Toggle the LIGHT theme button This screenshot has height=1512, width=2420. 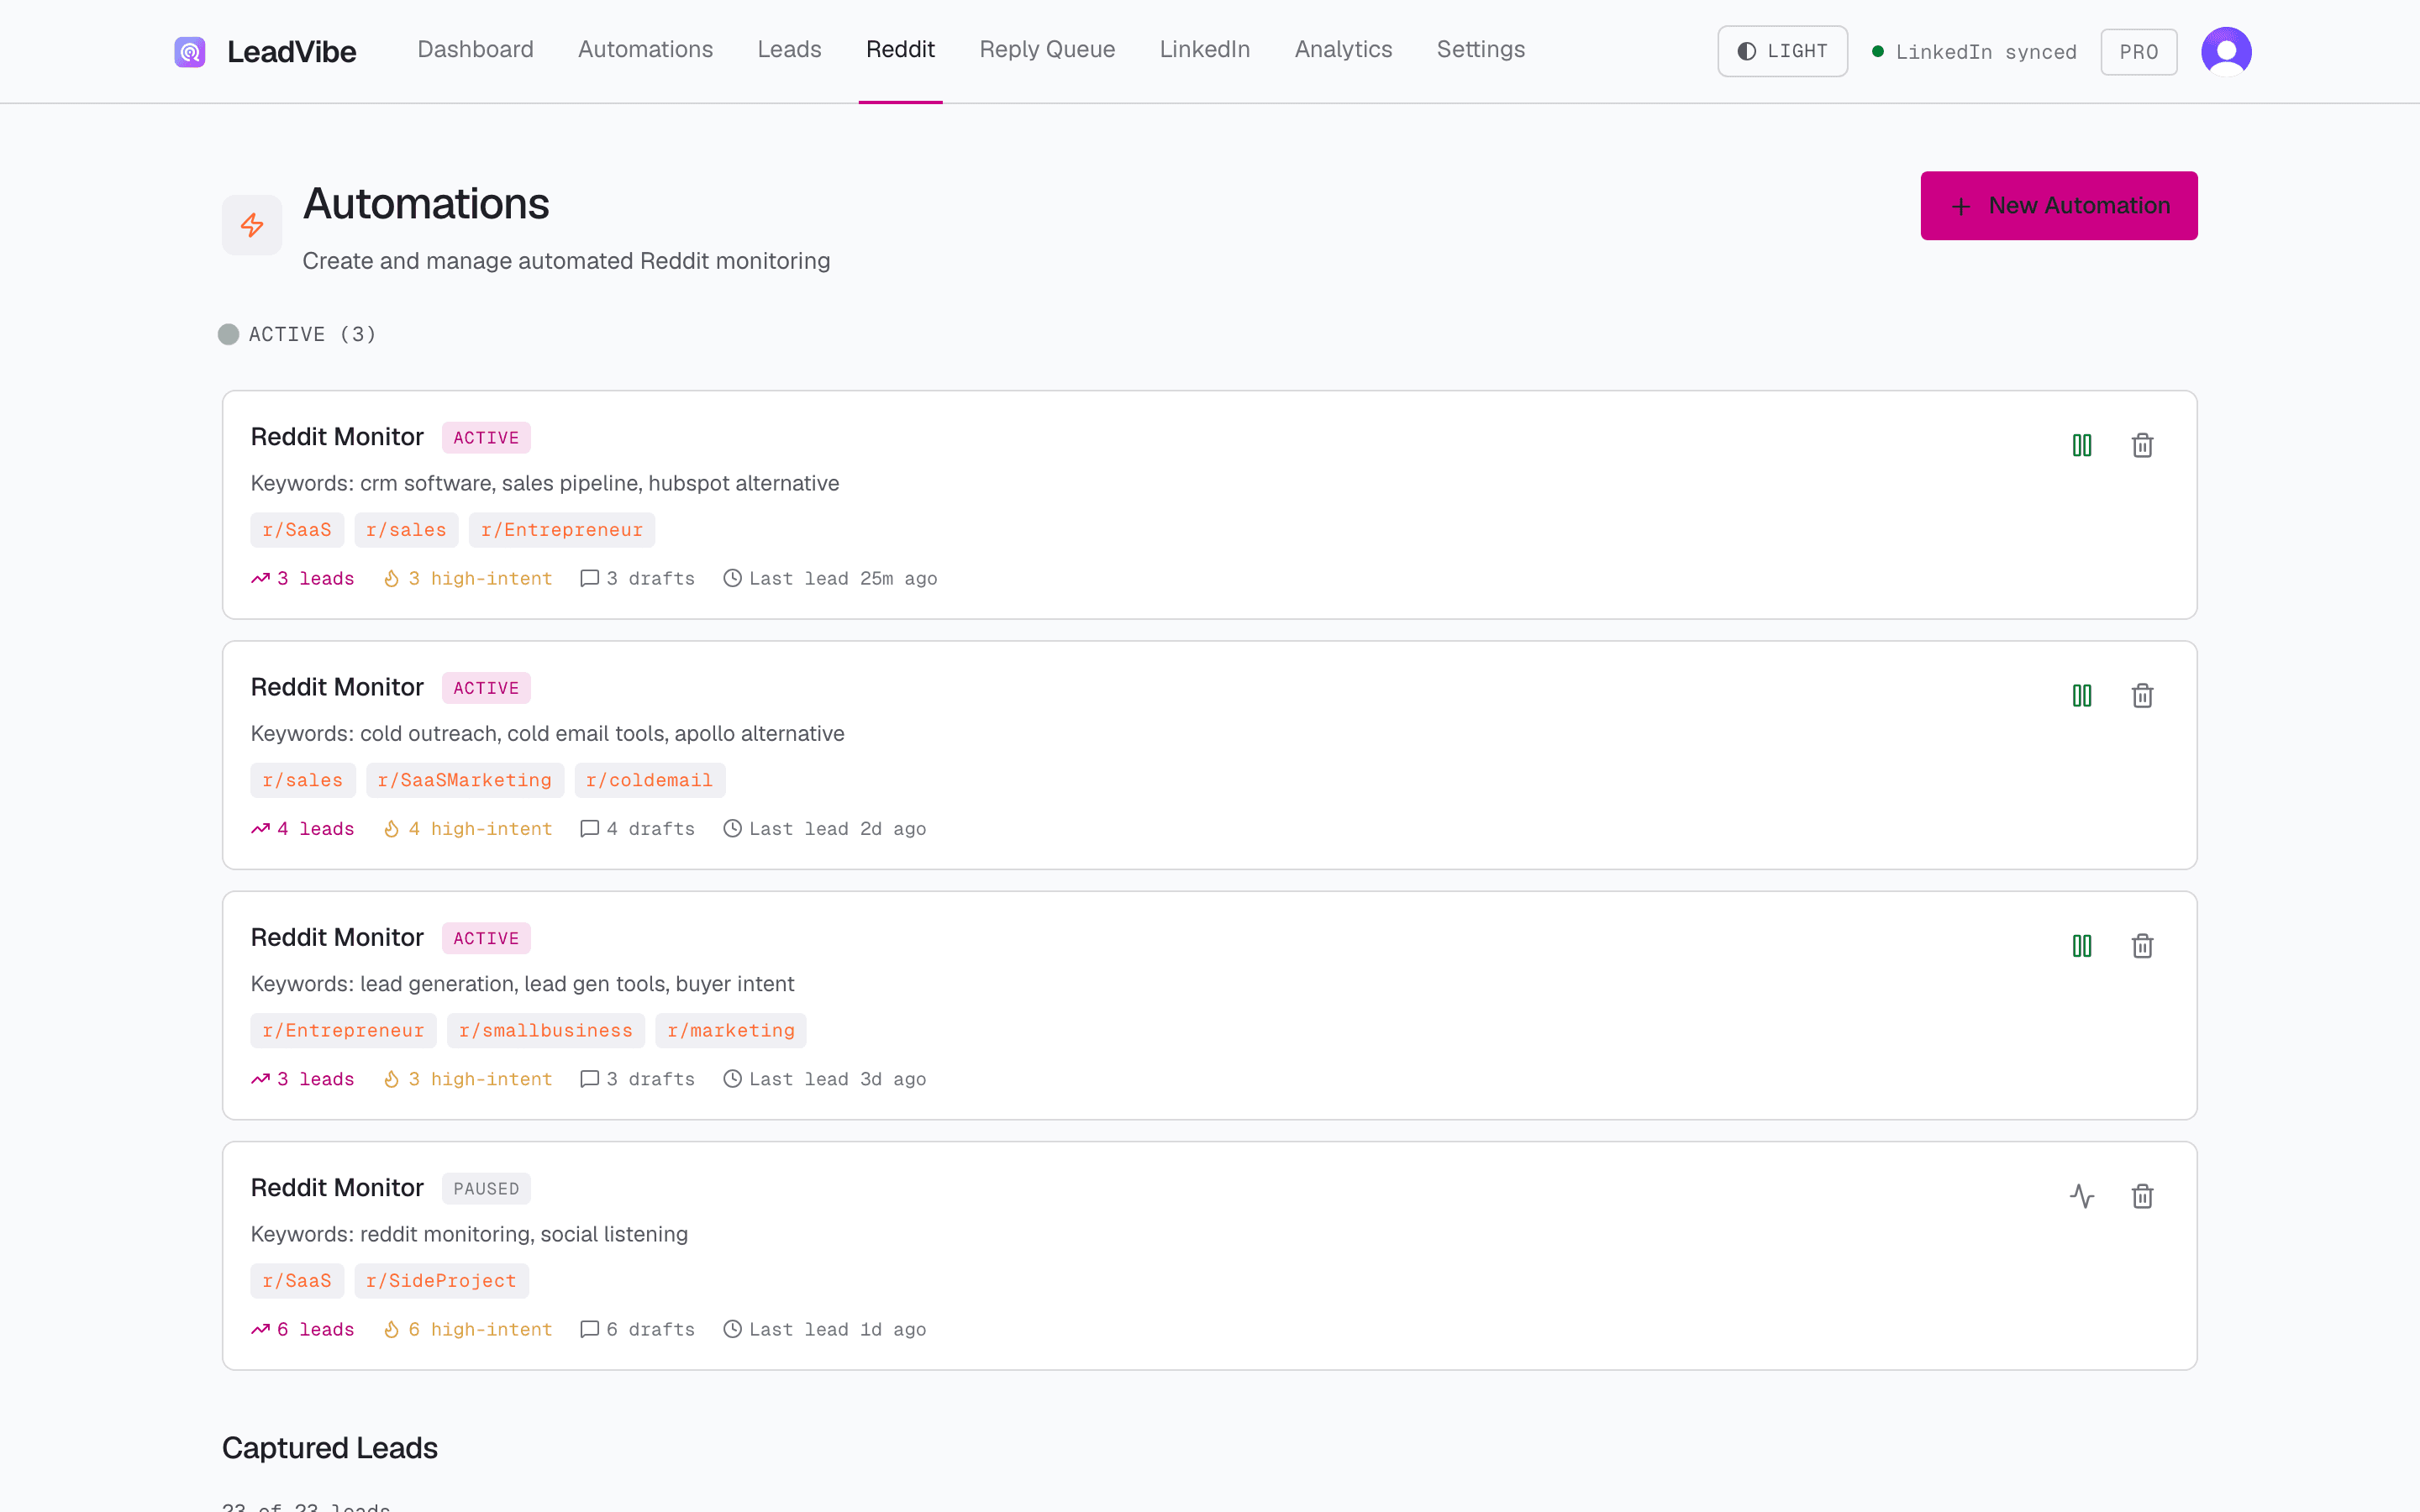1782,51
